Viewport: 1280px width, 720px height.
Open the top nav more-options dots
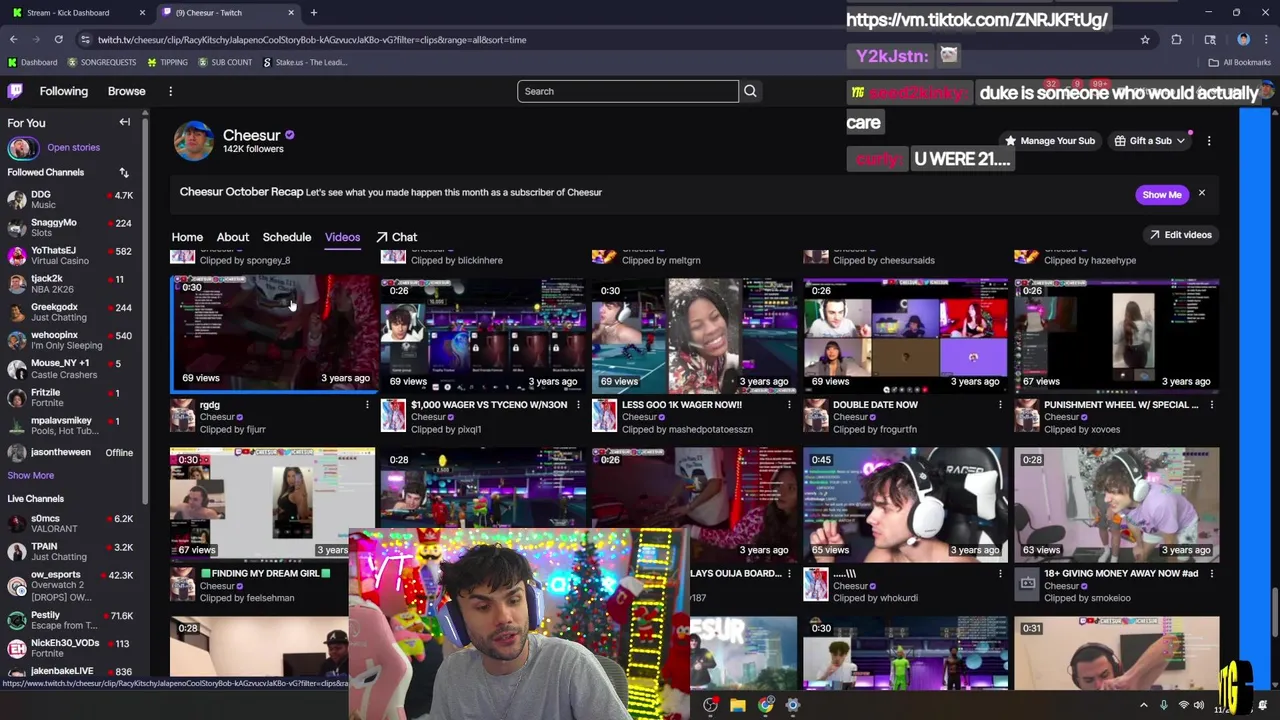point(170,91)
